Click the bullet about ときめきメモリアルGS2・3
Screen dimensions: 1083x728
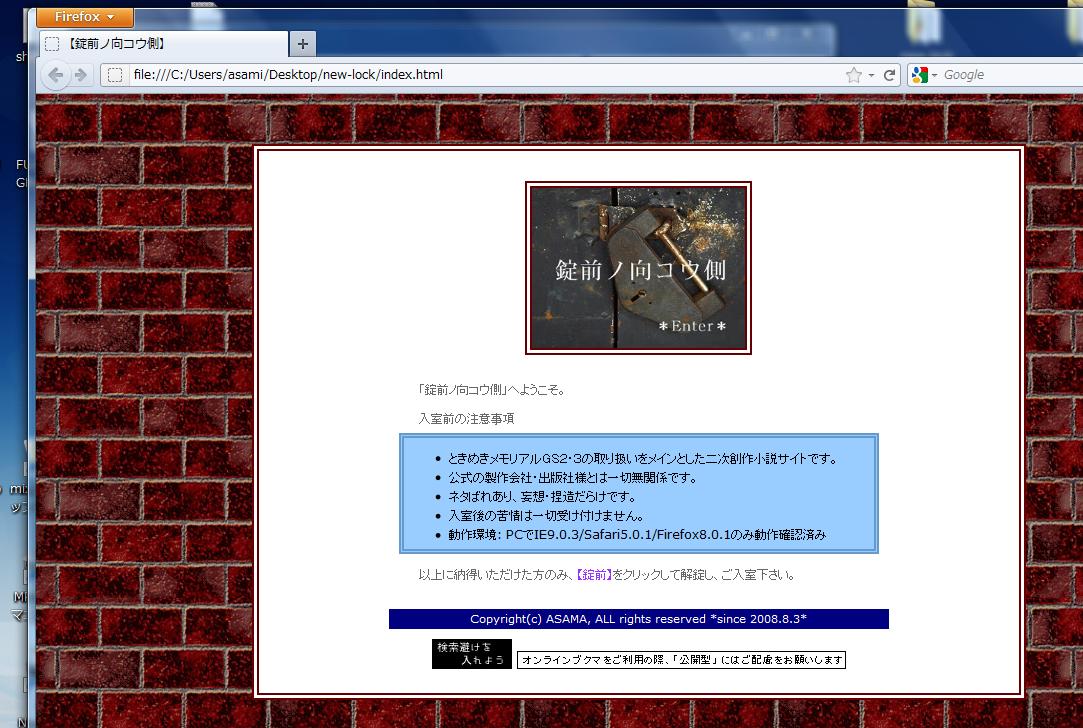pos(642,459)
